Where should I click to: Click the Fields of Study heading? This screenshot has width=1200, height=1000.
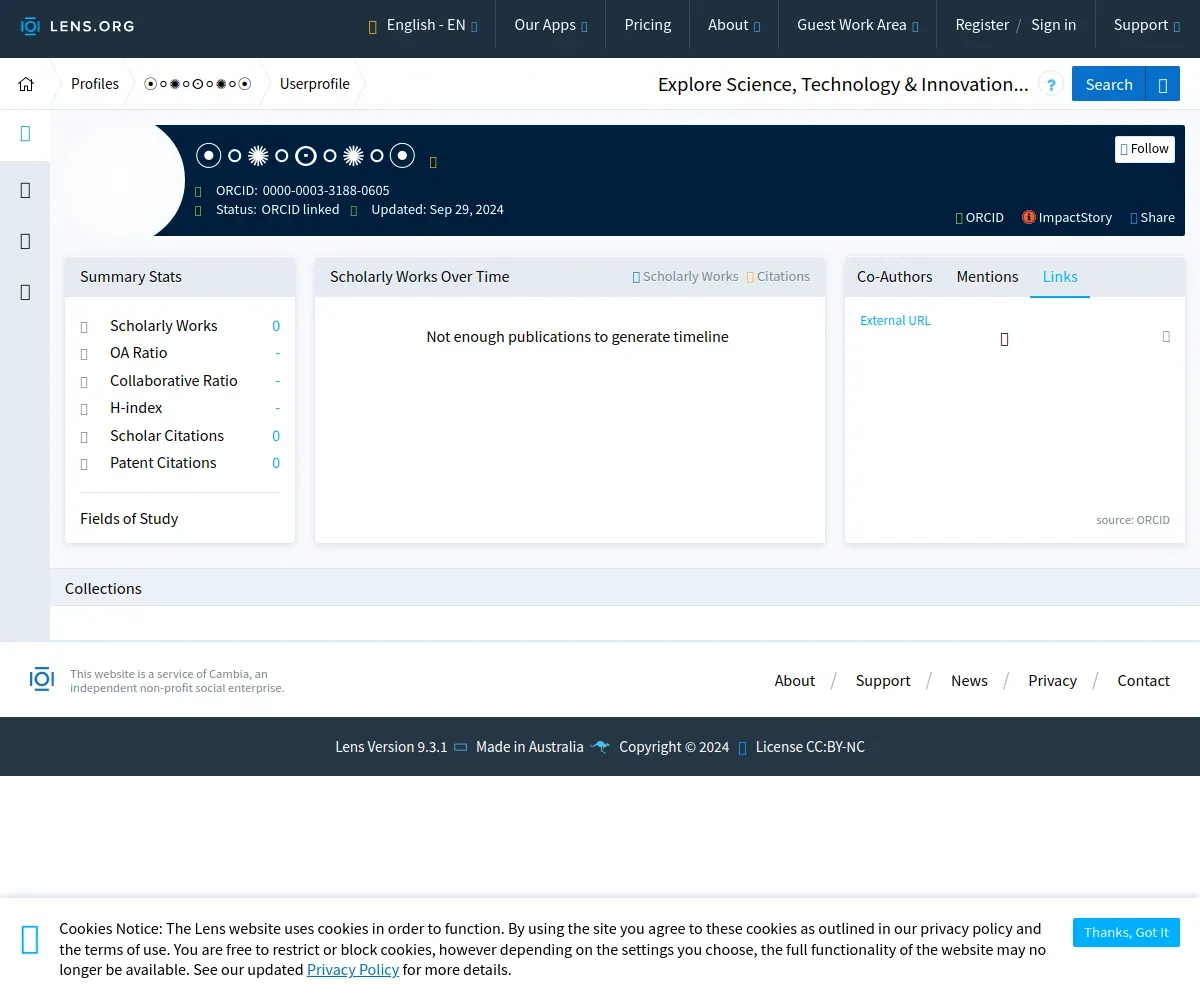[129, 519]
